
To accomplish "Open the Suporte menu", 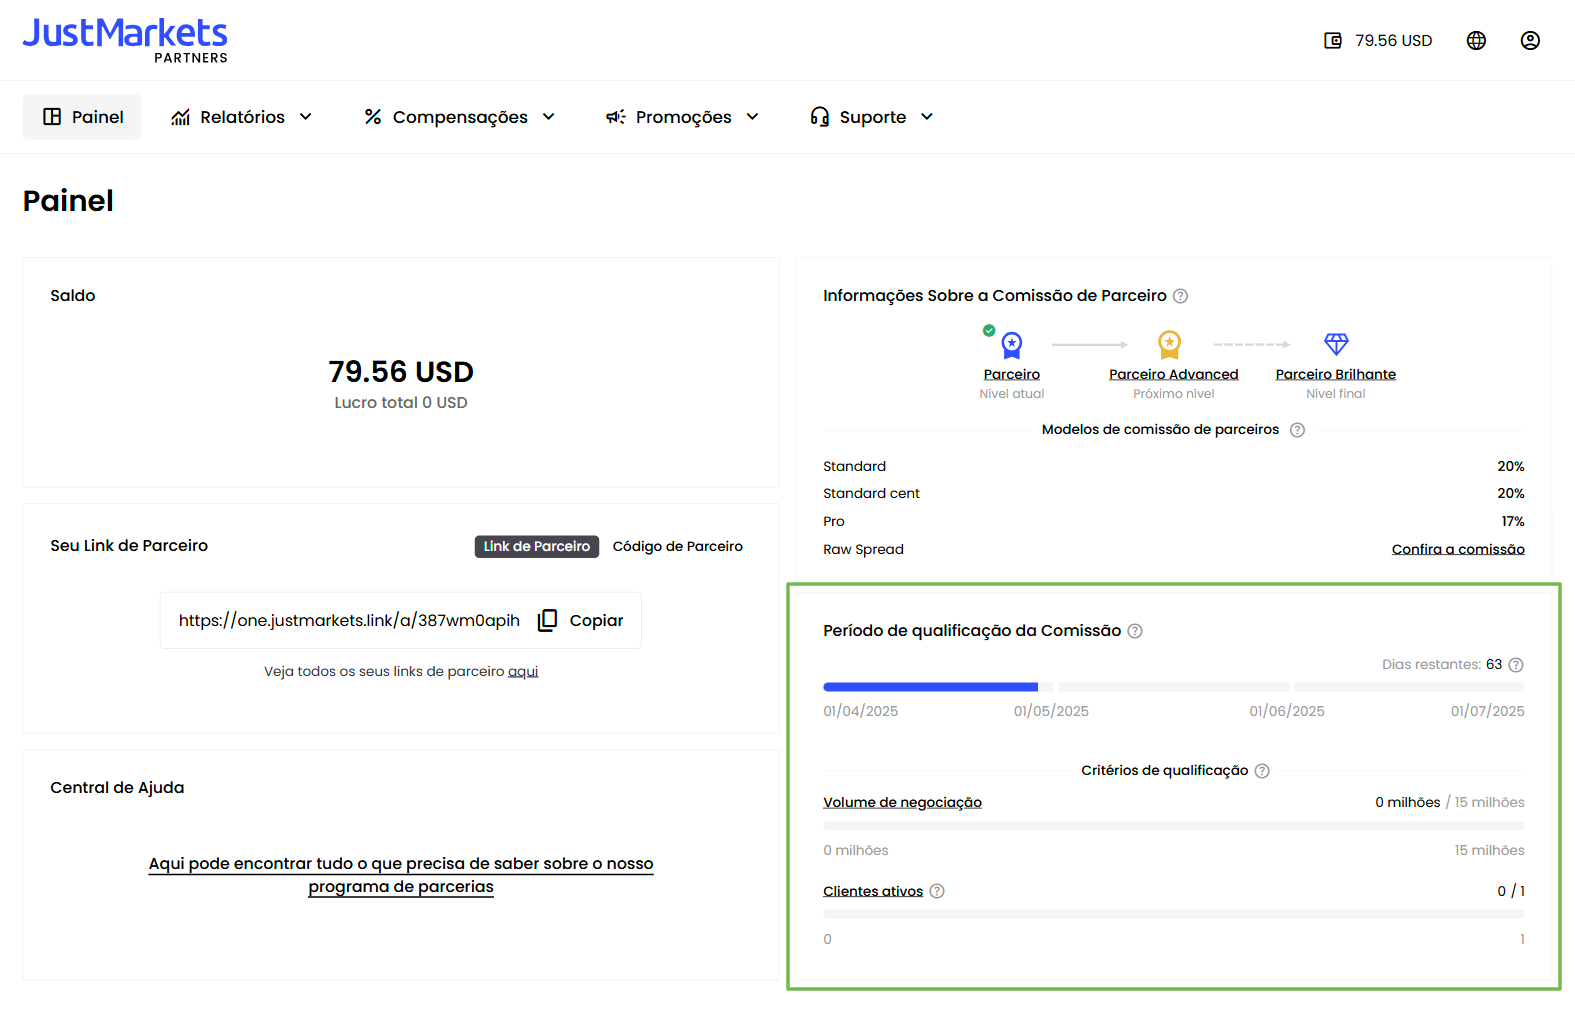I will [872, 117].
